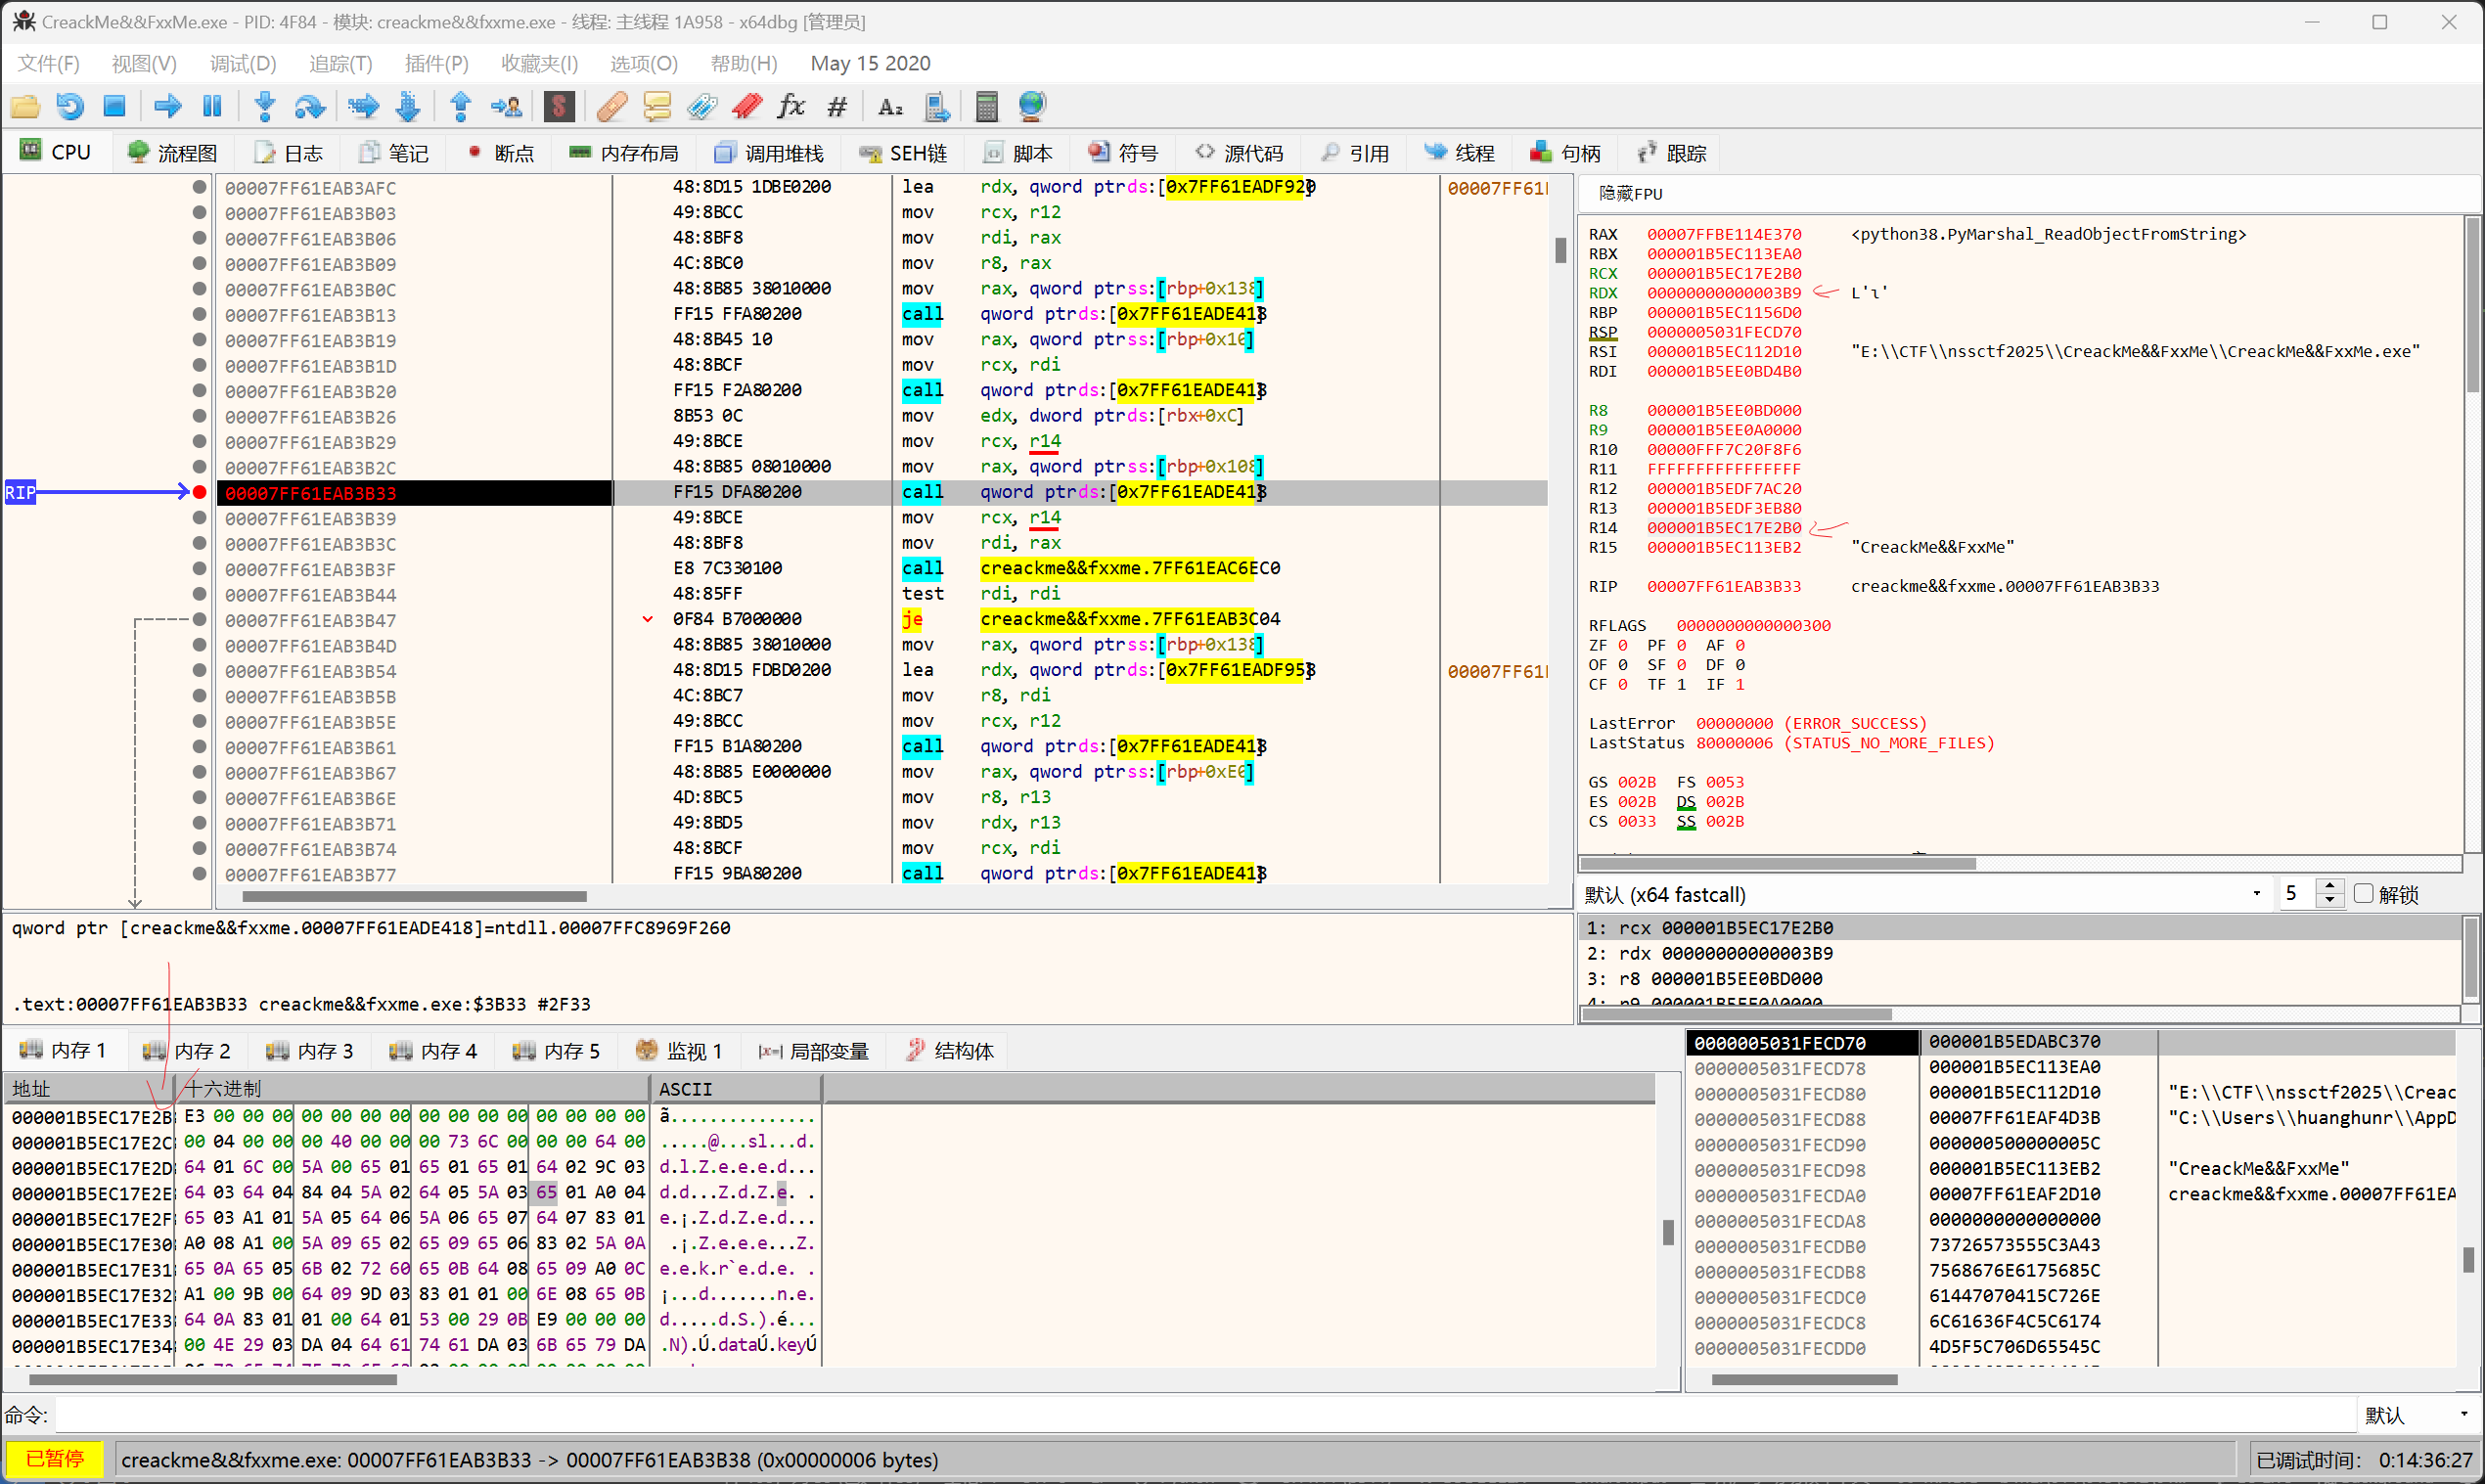The width and height of the screenshot is (2485, 1484).
Task: Open the Scylla plugin icon
Action: click(x=559, y=106)
